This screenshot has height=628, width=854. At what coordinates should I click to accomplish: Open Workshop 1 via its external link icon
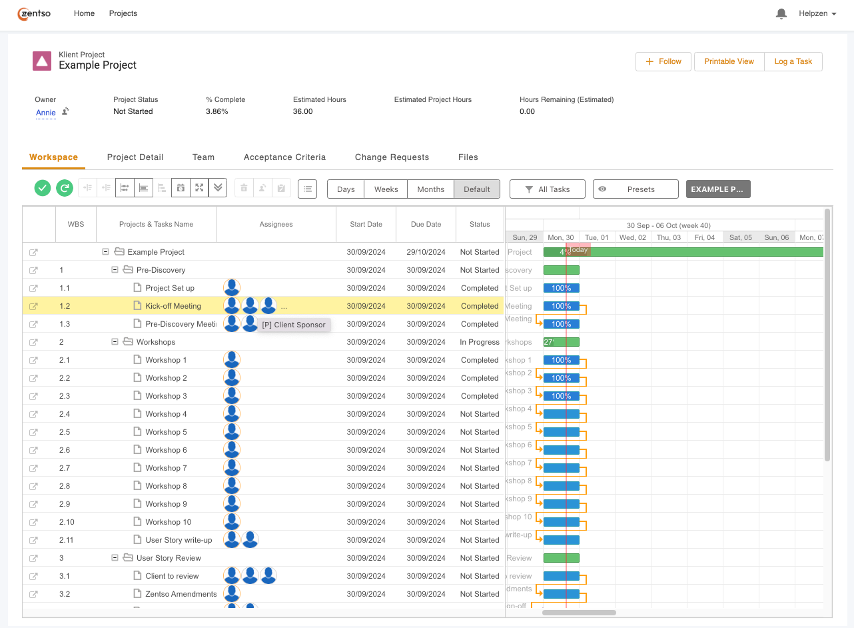33,360
